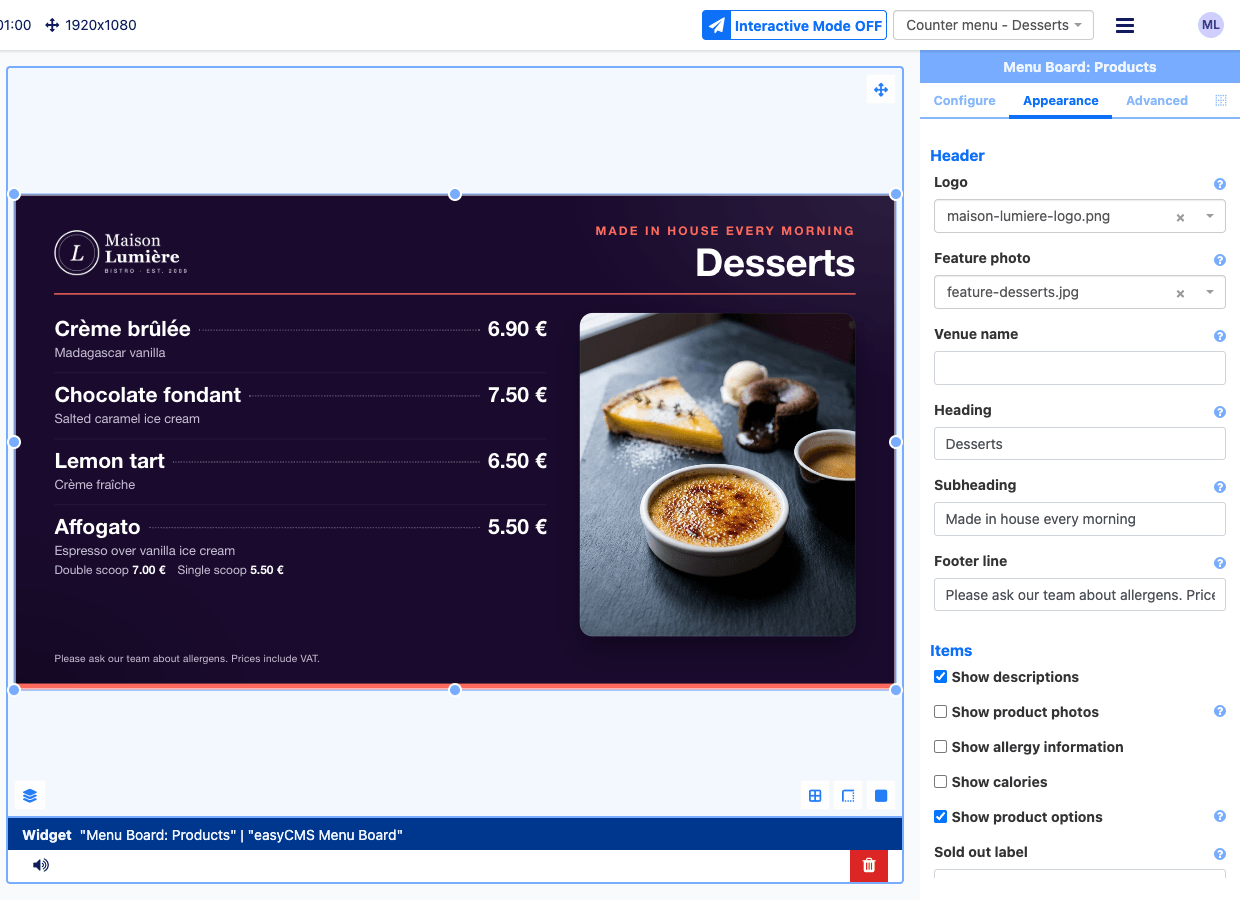Click the Interactive Mode OFF button

point(794,25)
